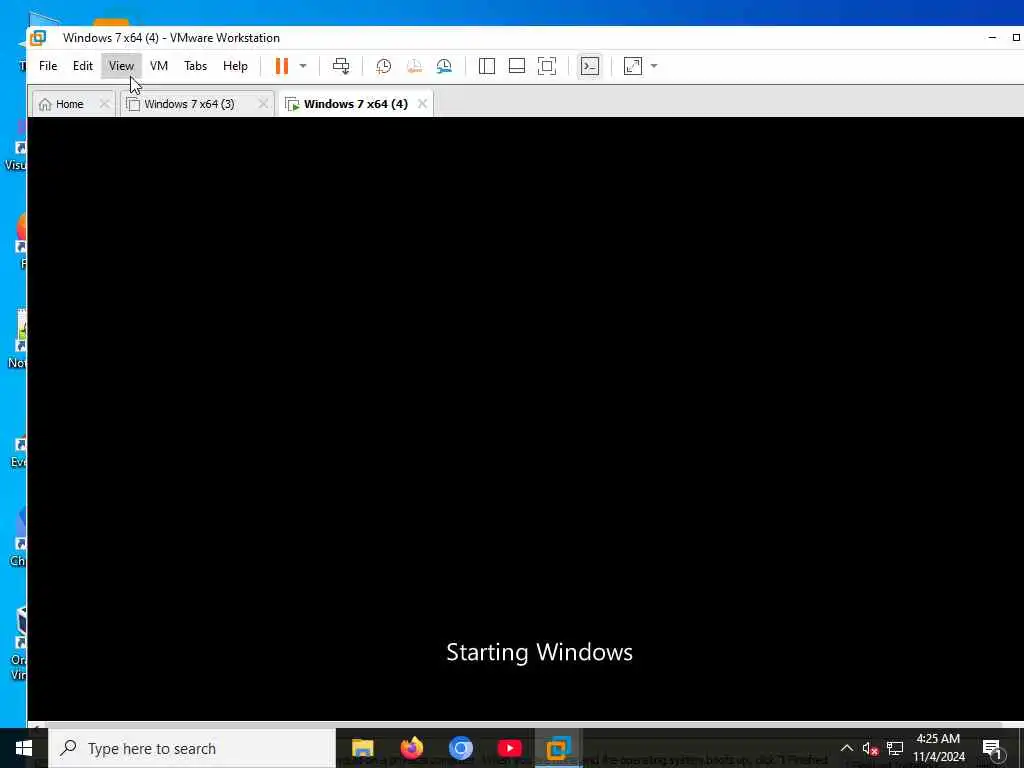Launch Firefox from the taskbar

411,748
